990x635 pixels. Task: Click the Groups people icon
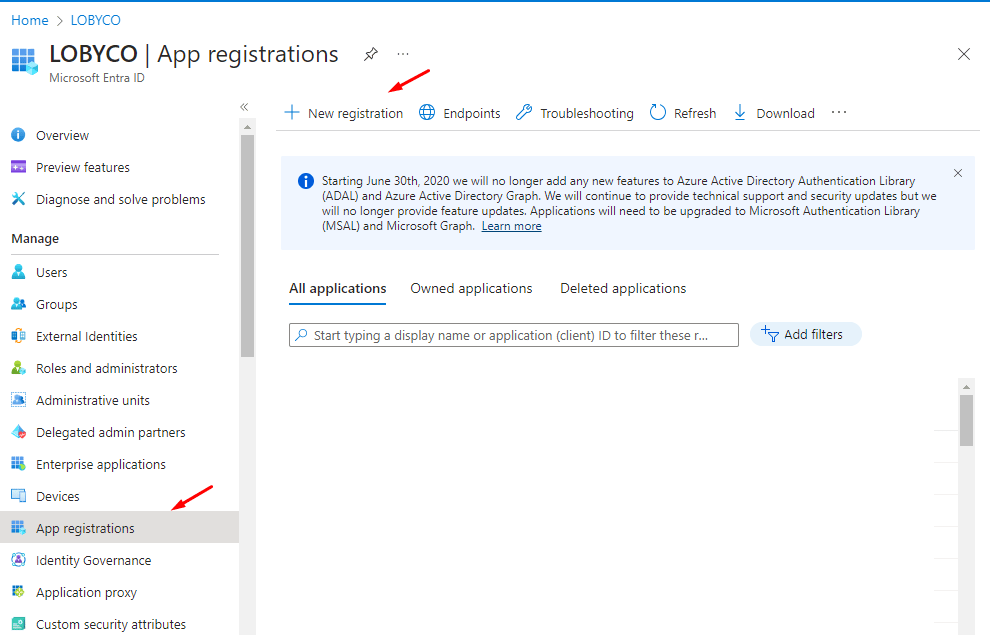pos(18,304)
